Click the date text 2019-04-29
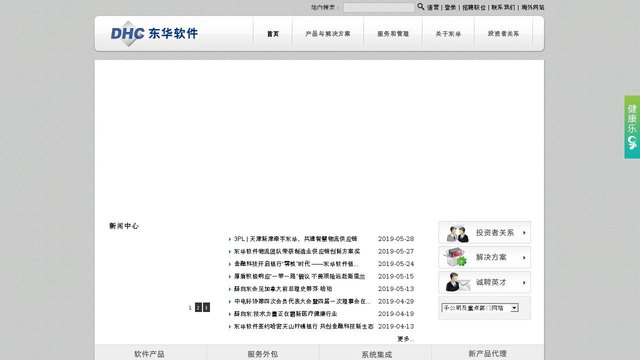640x360 pixels. pos(396,301)
